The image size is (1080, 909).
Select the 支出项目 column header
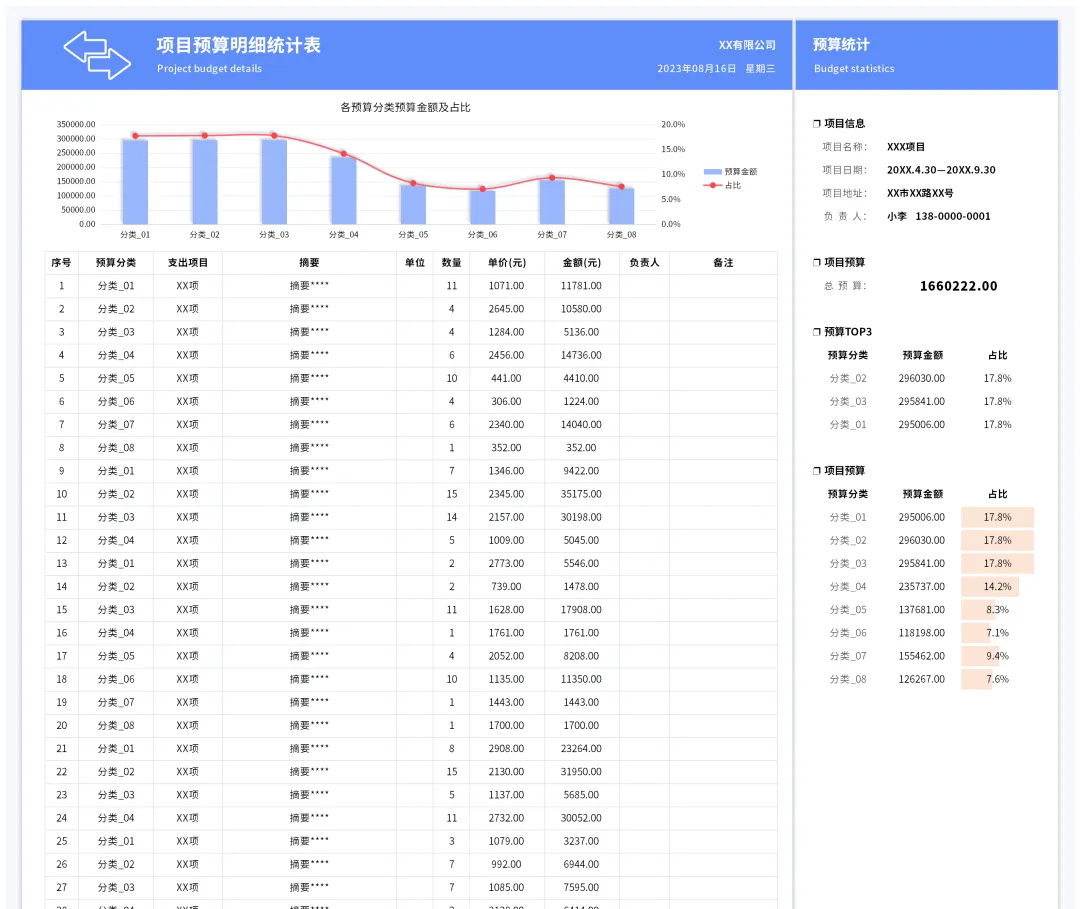click(187, 262)
